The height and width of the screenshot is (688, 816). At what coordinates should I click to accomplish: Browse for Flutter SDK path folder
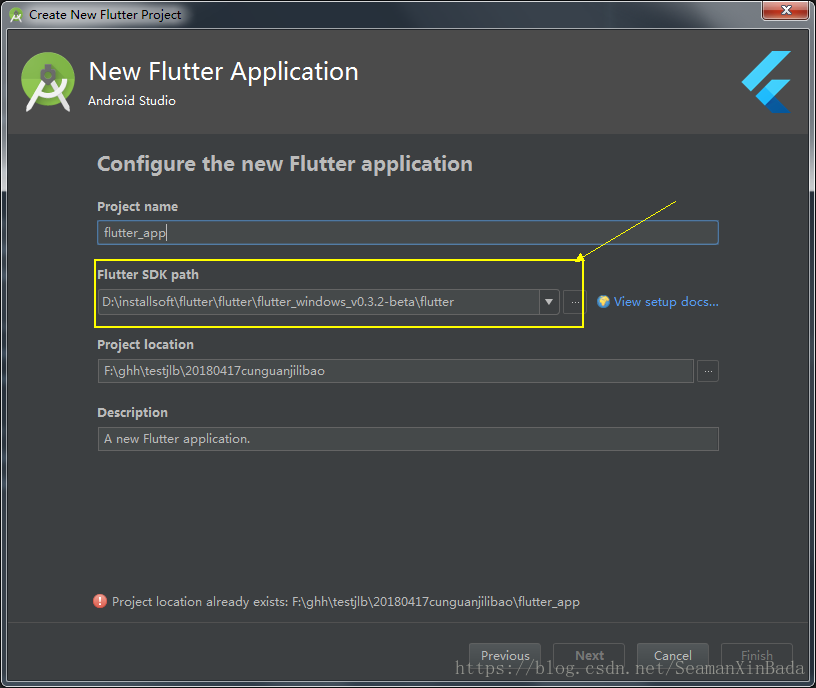[x=575, y=302]
